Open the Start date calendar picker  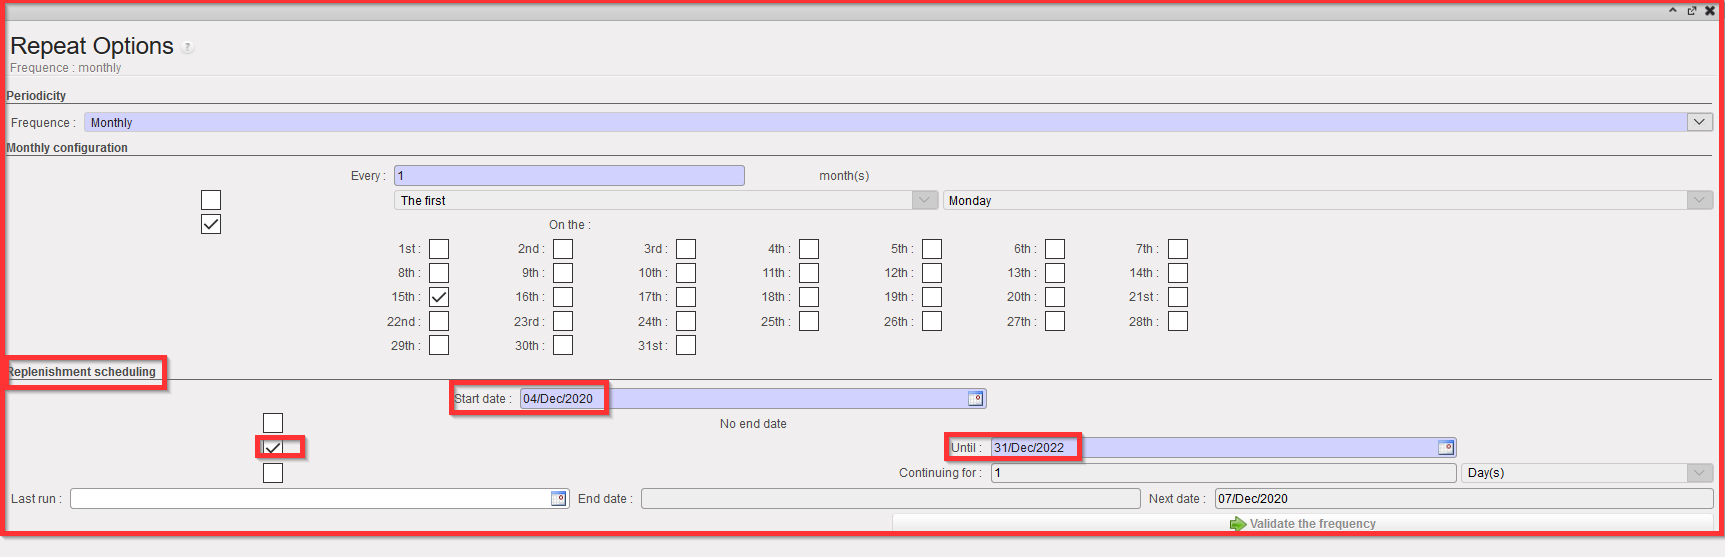(975, 399)
